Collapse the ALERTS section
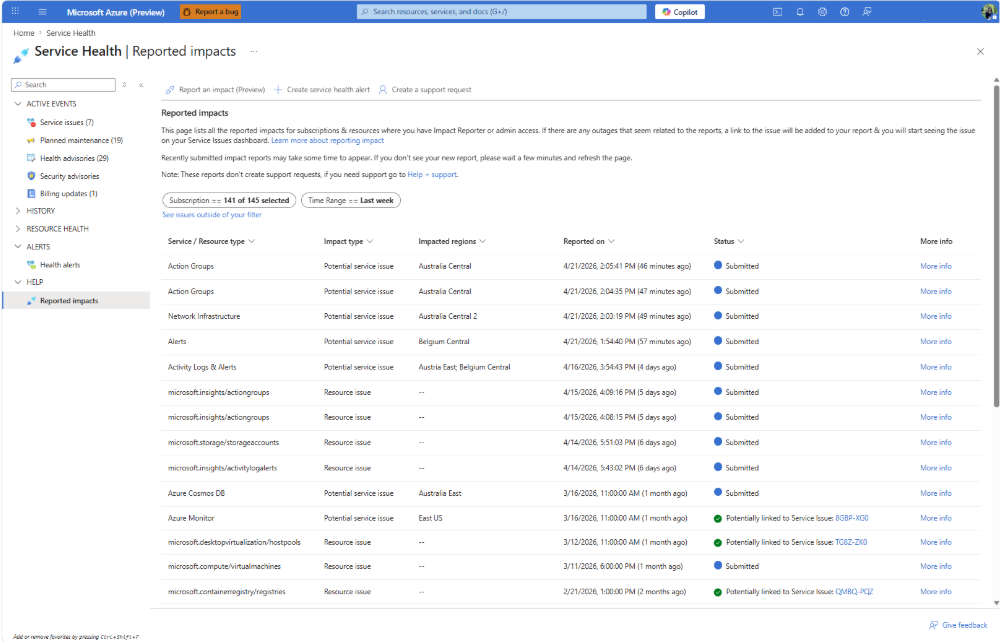 (18, 246)
